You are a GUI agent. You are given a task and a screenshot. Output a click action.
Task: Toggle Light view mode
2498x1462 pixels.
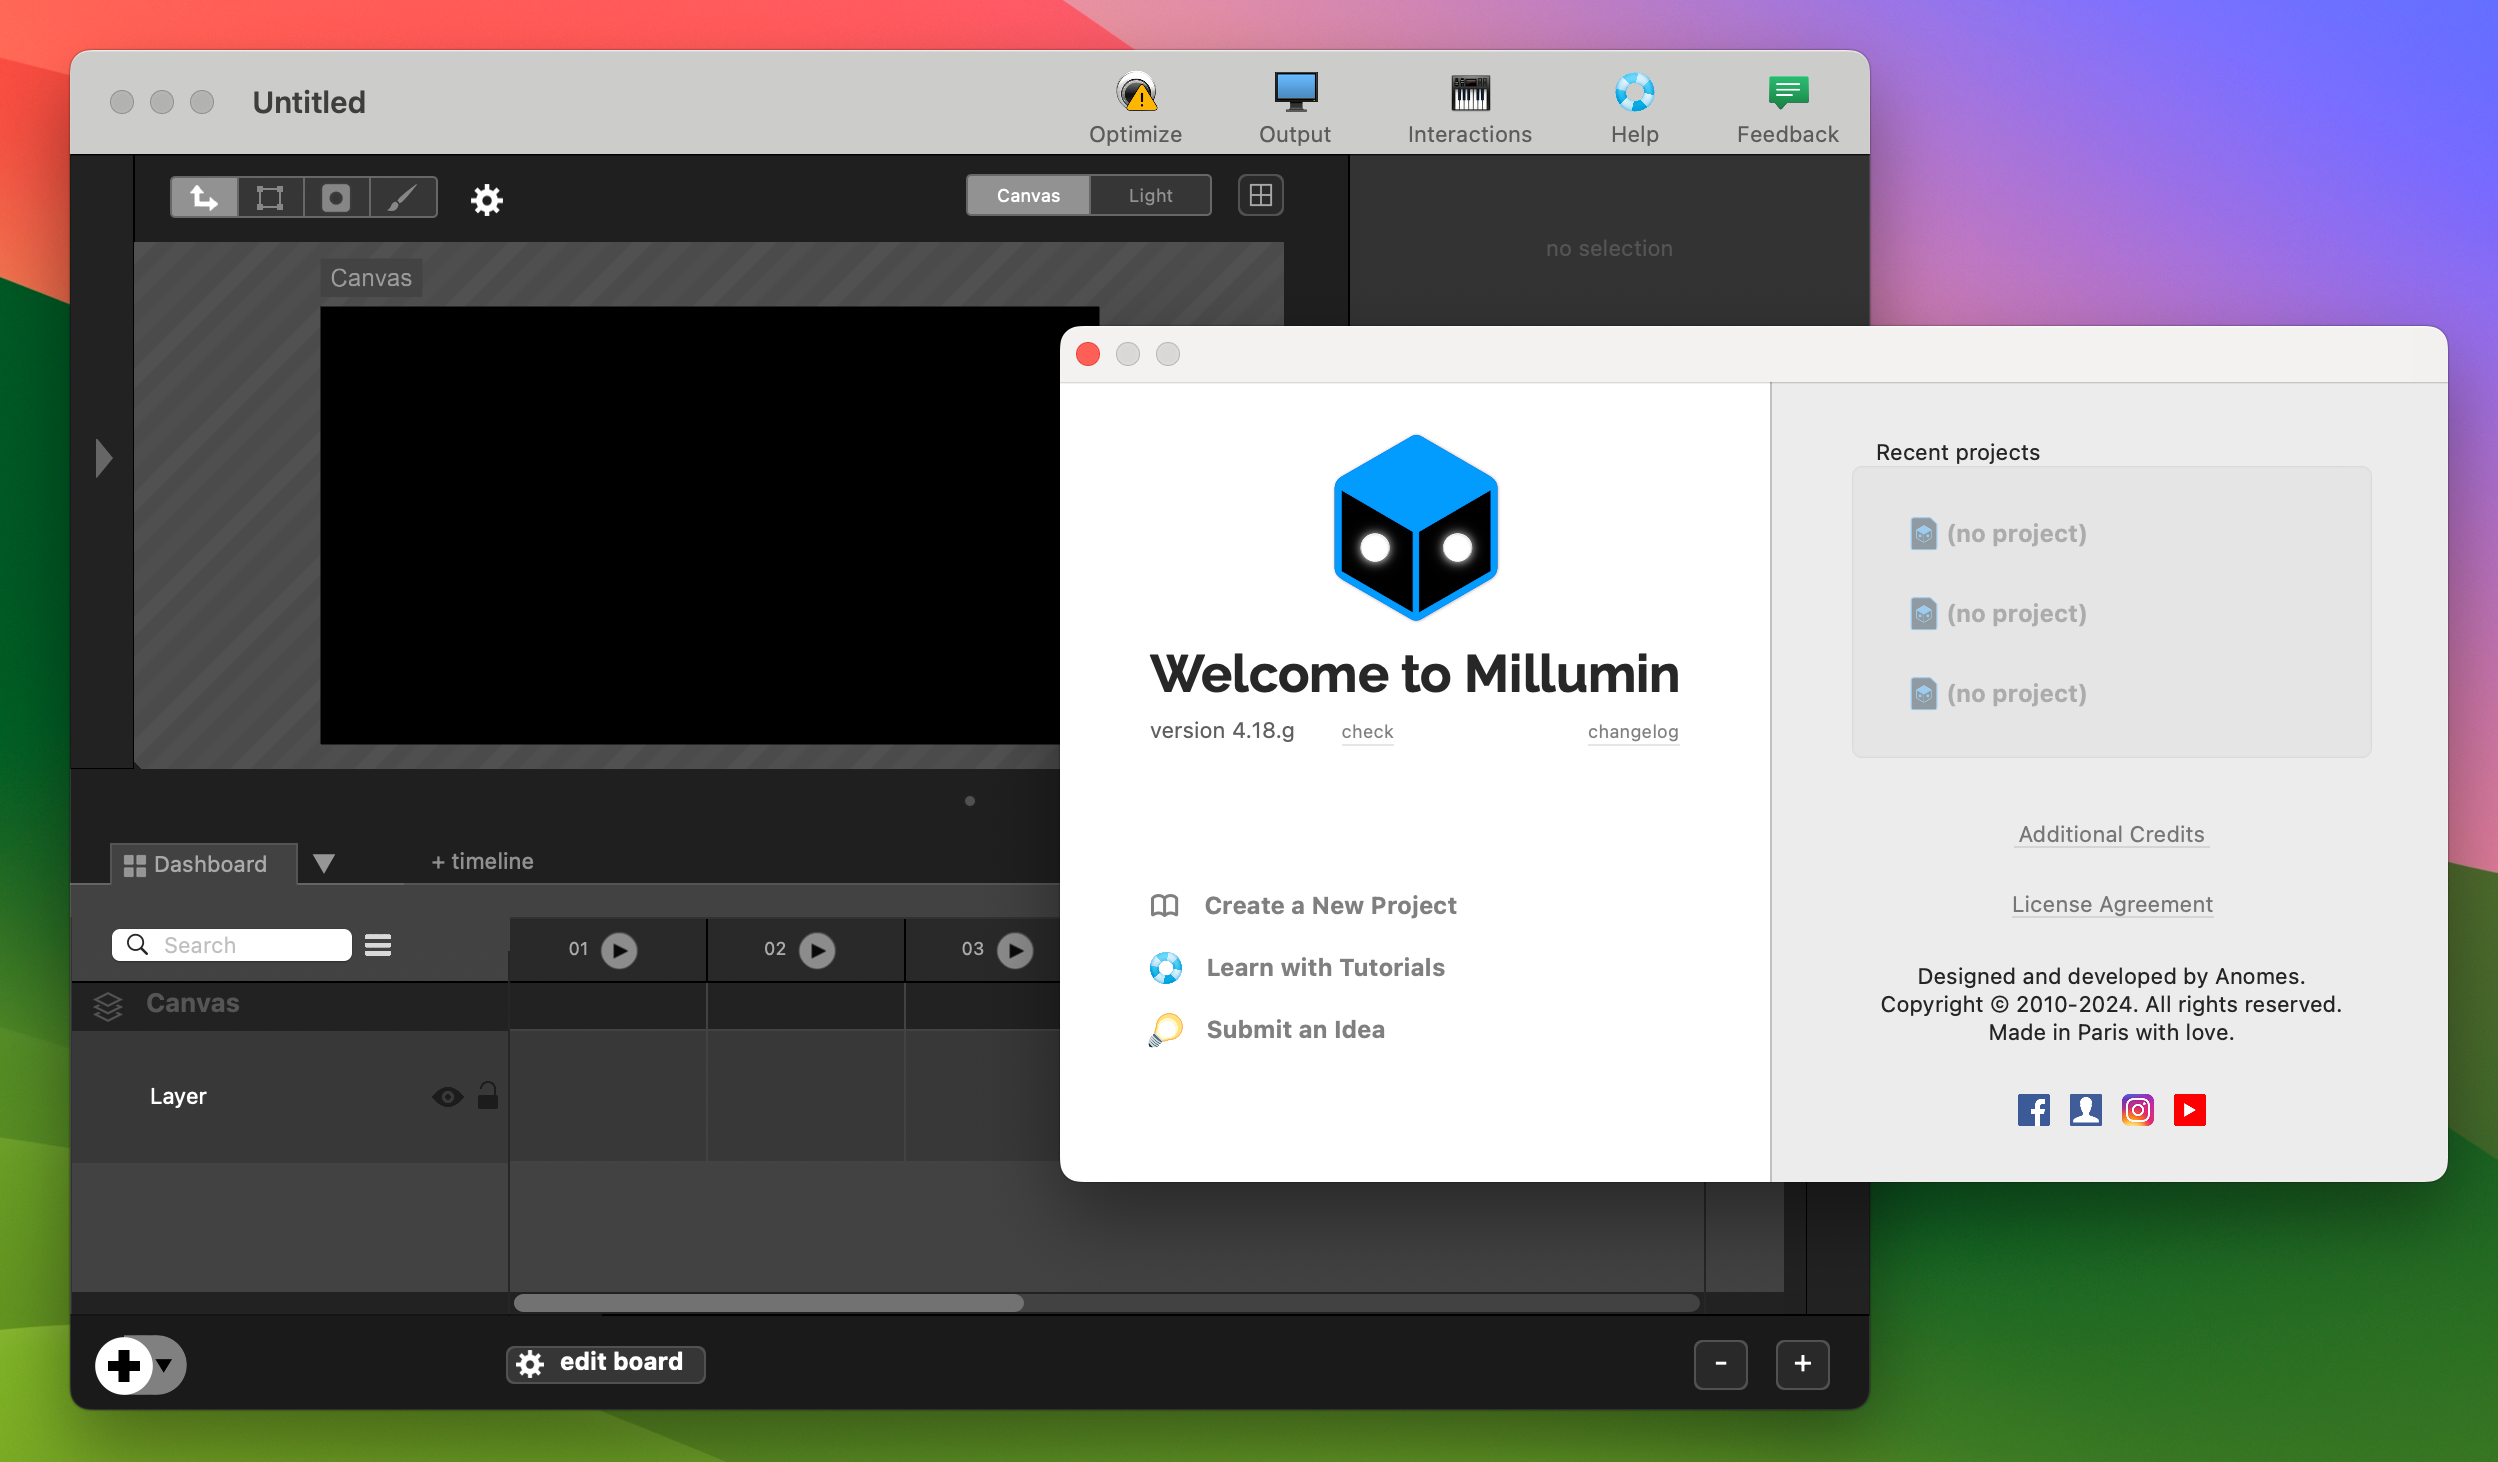click(1150, 195)
